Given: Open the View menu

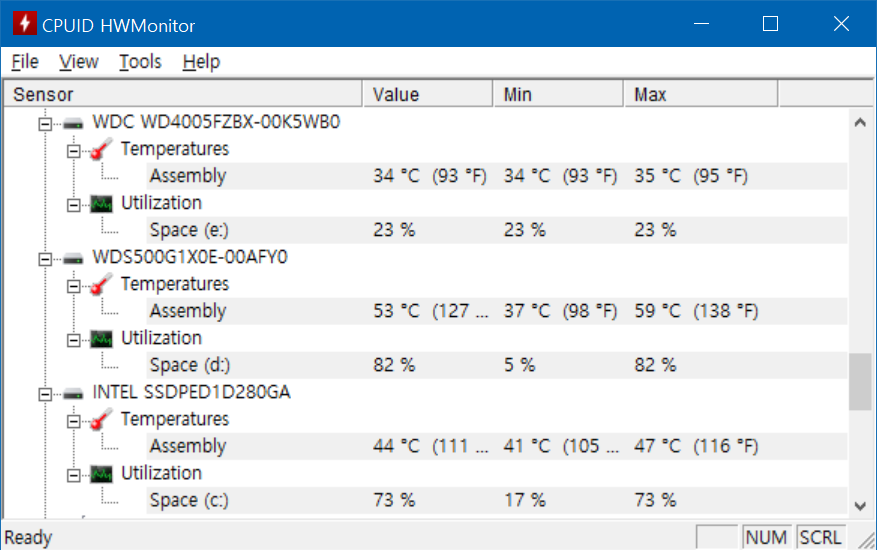Looking at the screenshot, I should point(79,62).
